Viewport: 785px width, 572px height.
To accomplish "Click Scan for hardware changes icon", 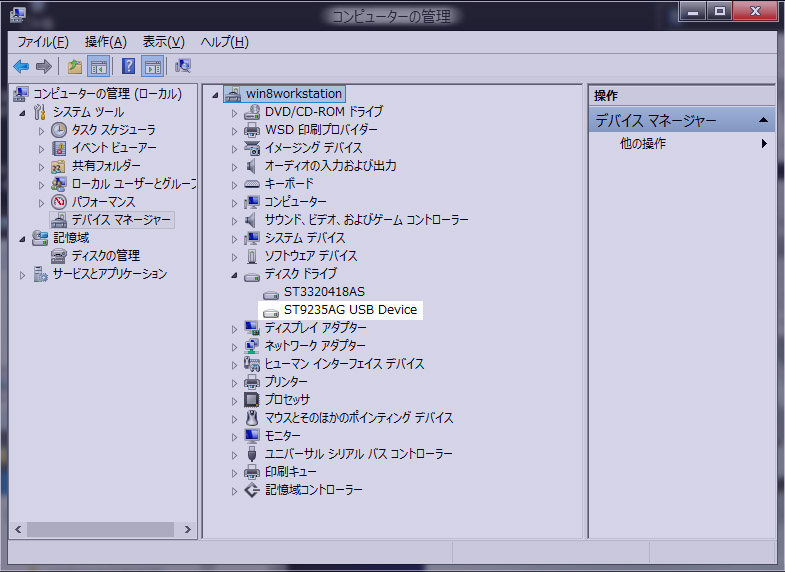I will [183, 66].
